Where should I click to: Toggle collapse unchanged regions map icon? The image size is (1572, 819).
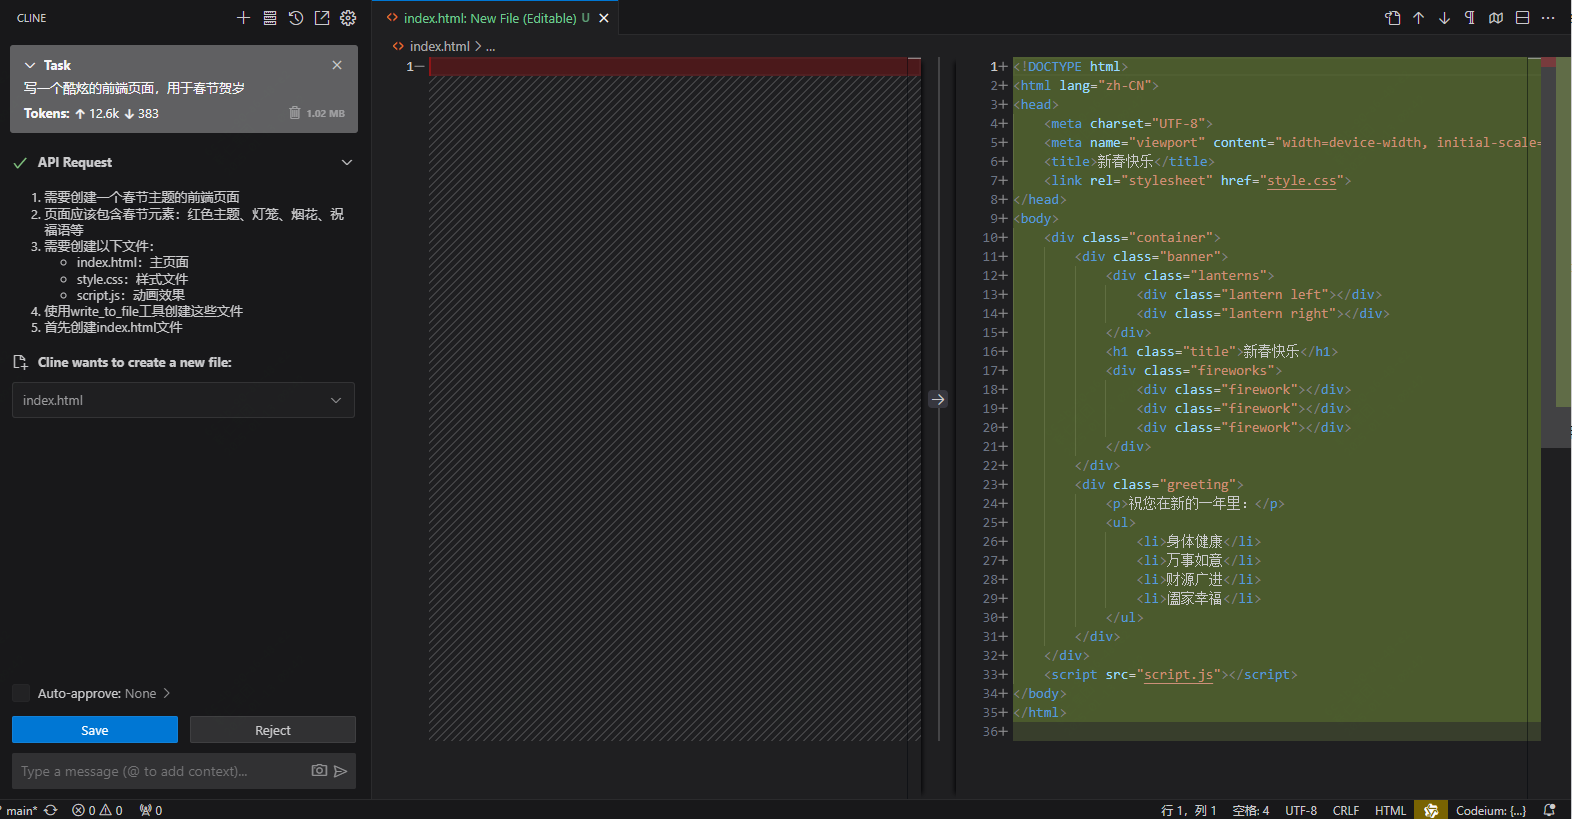tap(1496, 18)
